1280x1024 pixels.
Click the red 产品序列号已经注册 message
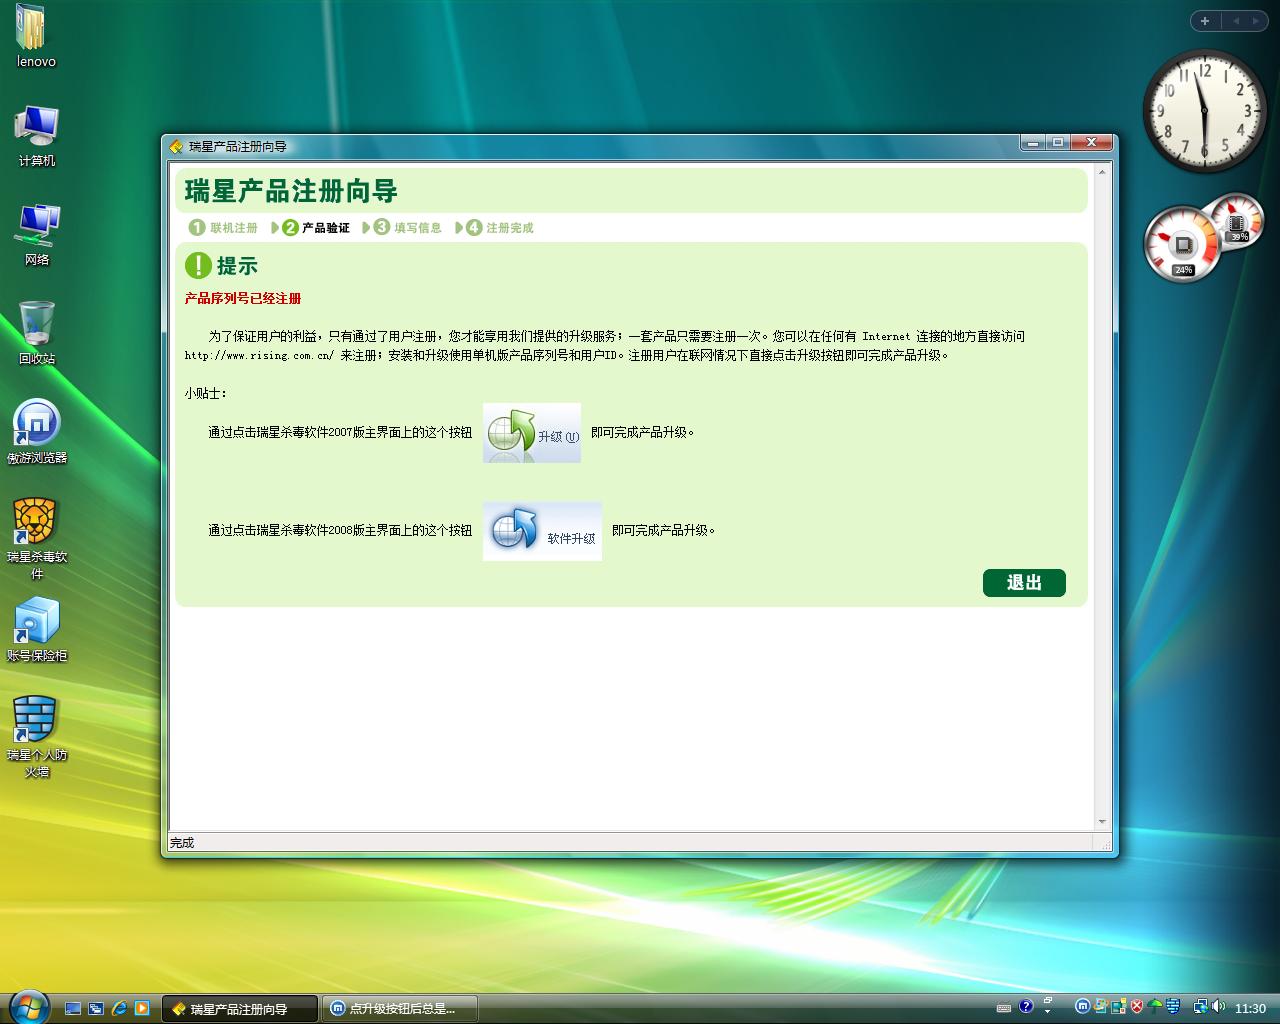[243, 298]
